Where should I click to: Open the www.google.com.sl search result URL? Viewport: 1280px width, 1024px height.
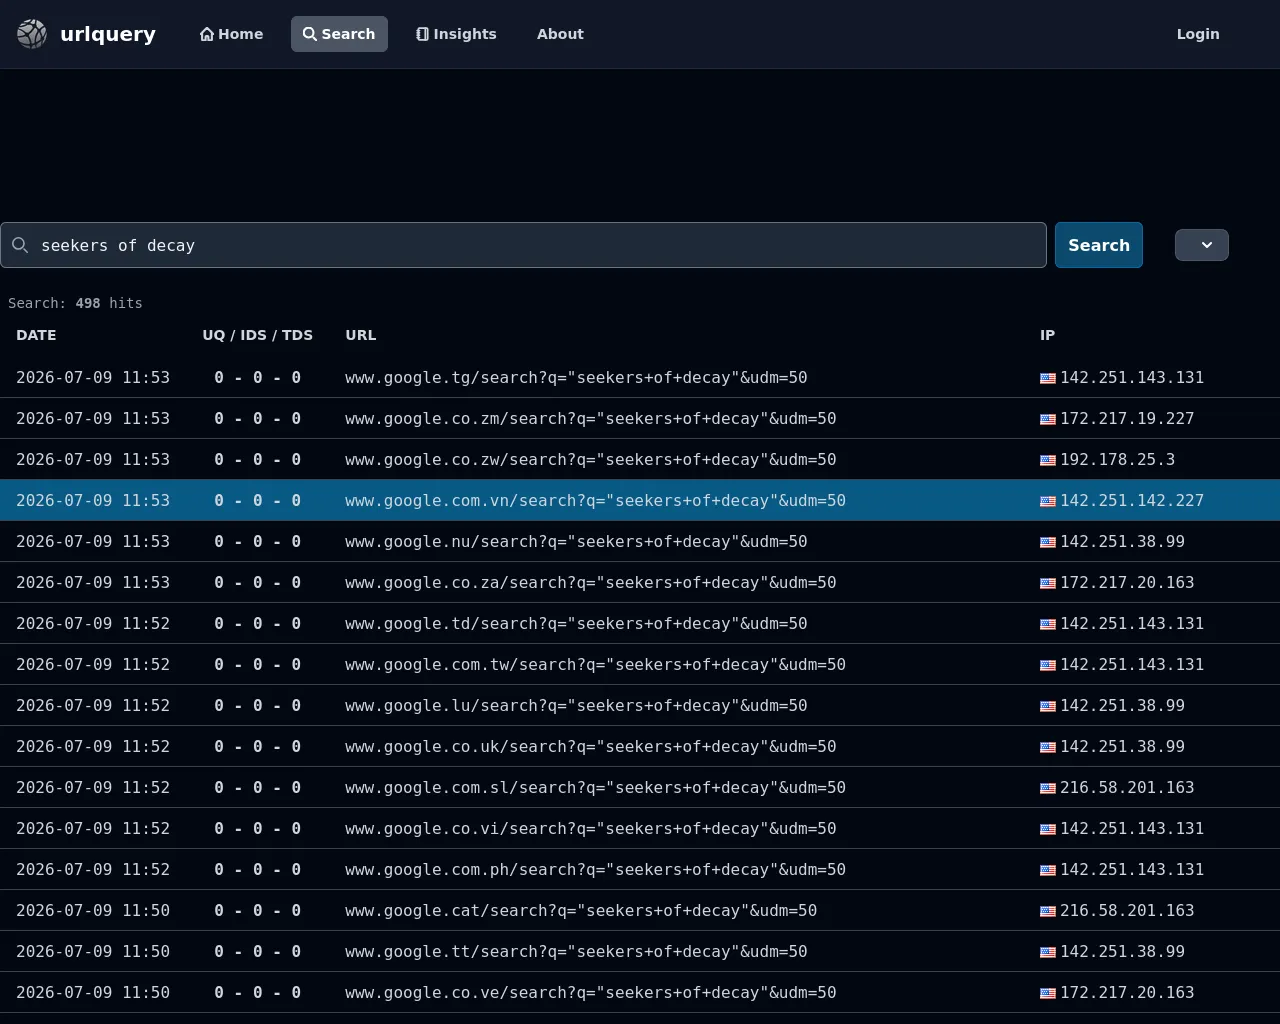click(x=595, y=788)
